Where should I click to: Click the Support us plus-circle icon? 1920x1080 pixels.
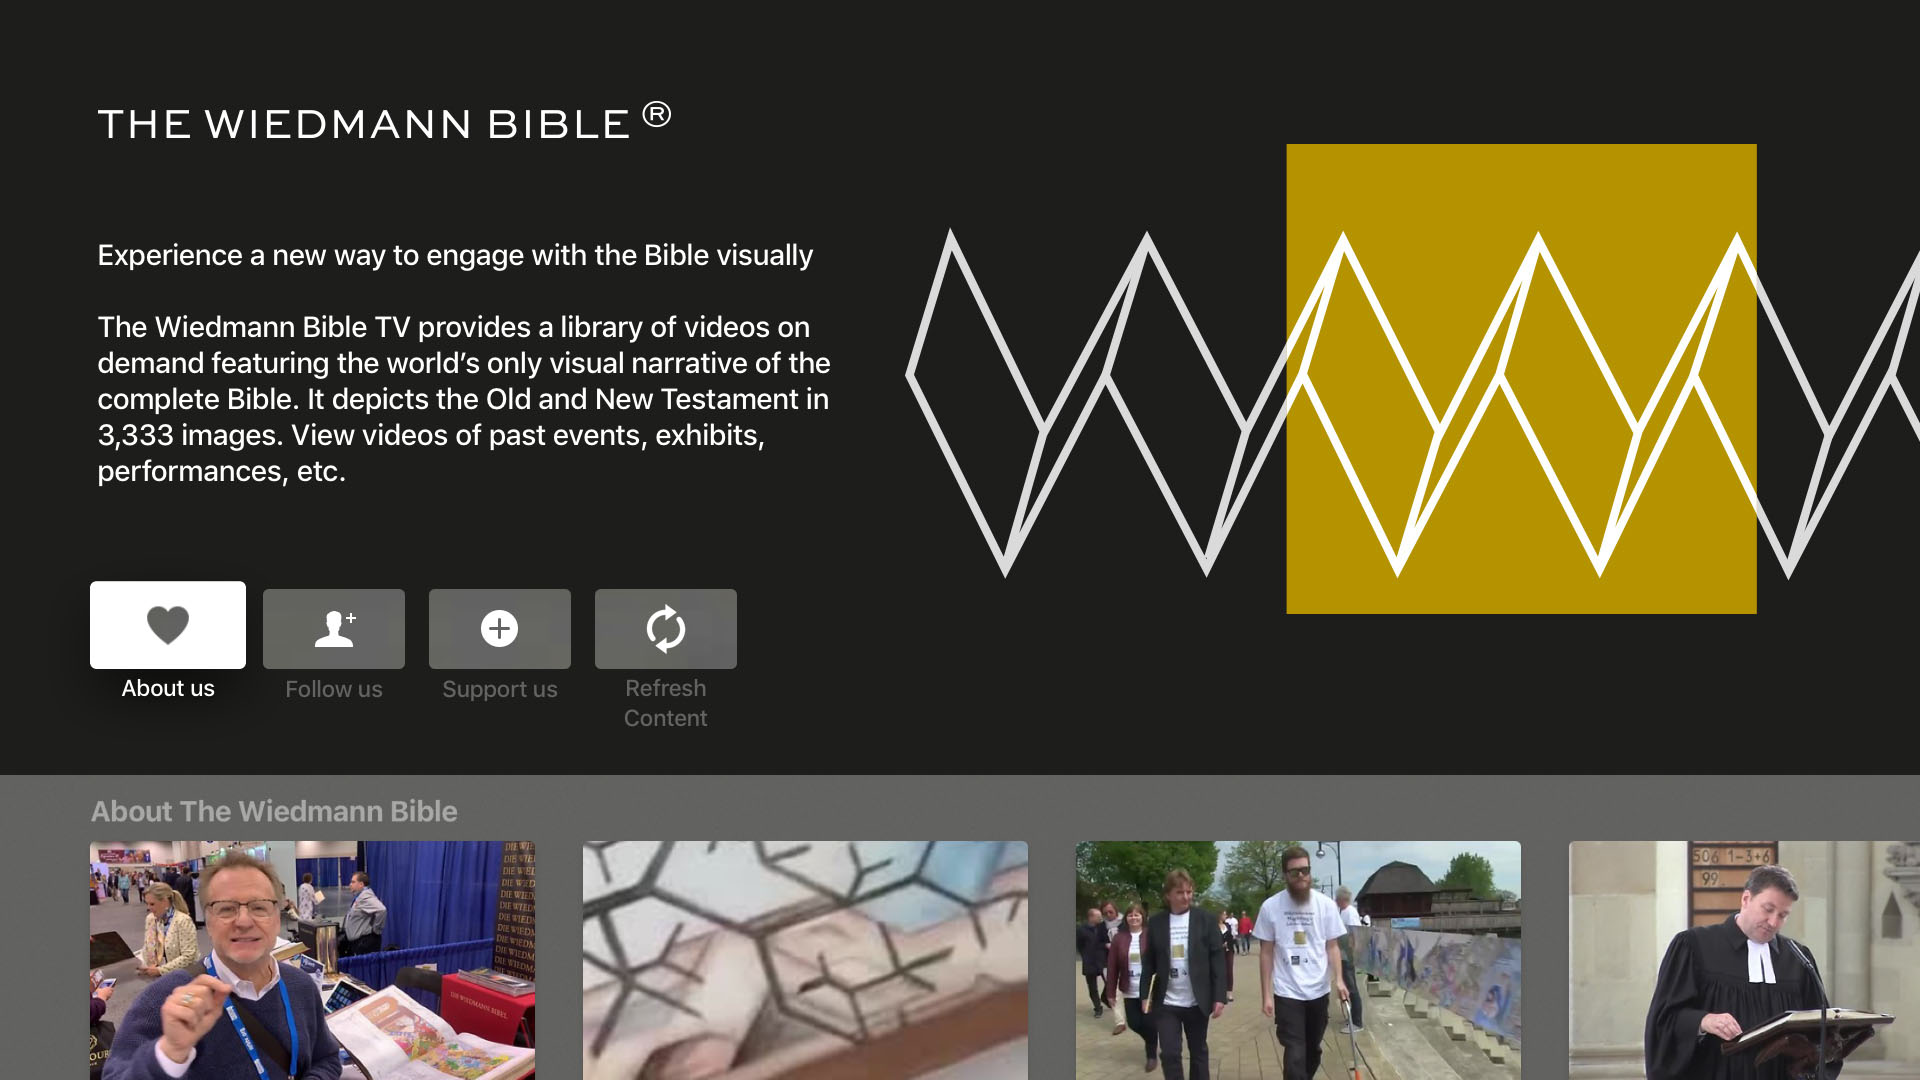point(500,629)
